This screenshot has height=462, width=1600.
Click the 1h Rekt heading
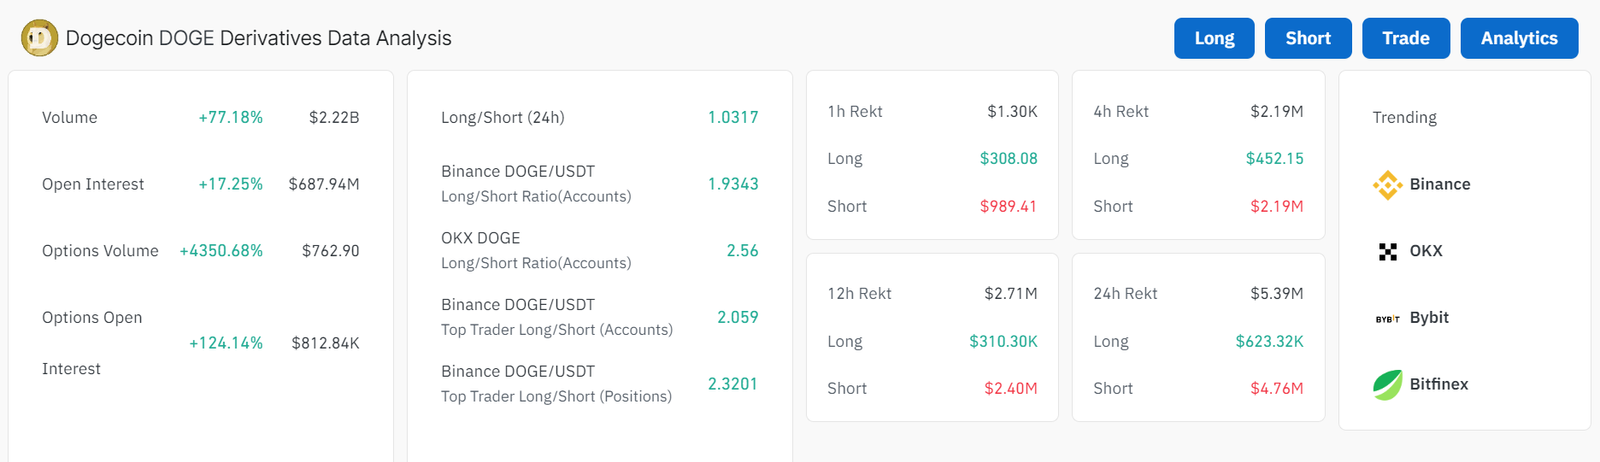tap(855, 112)
